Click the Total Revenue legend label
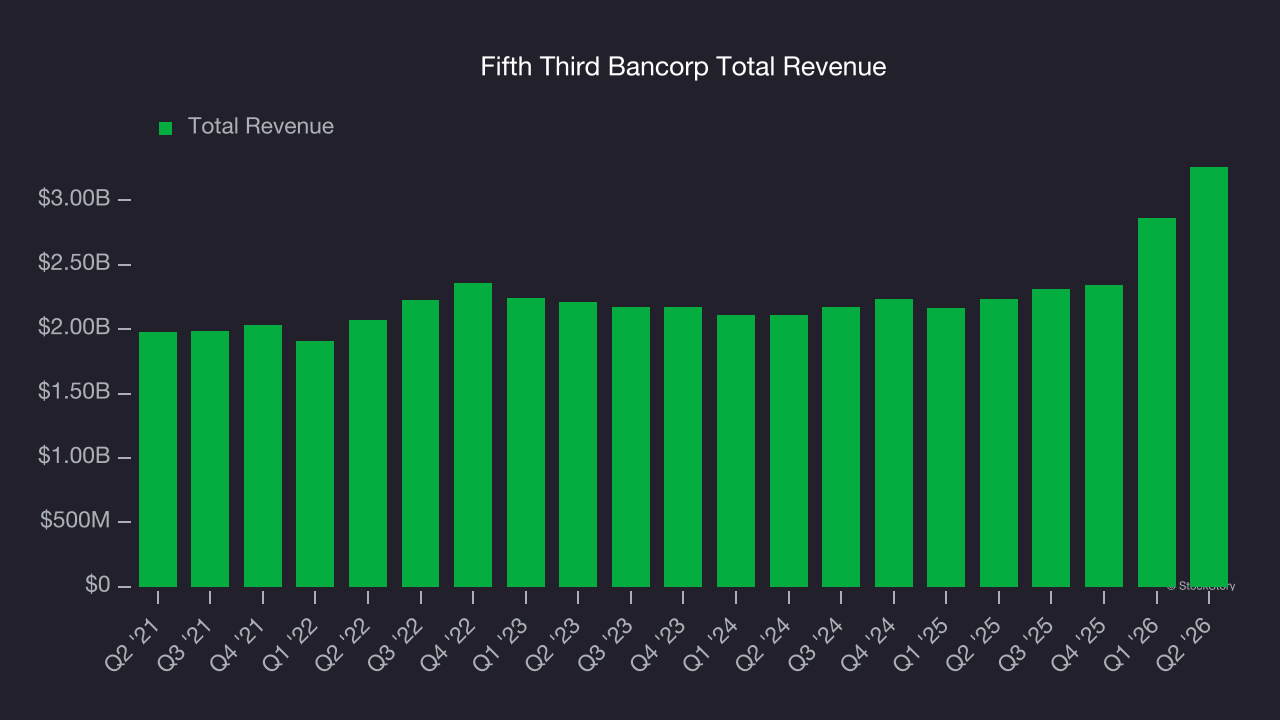 [x=261, y=127]
